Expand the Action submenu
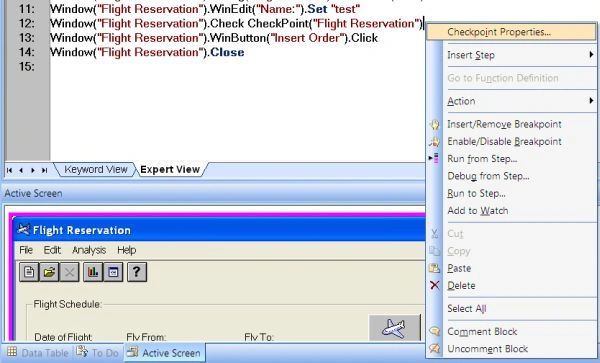Viewport: 600px width, 363px height. (x=511, y=101)
